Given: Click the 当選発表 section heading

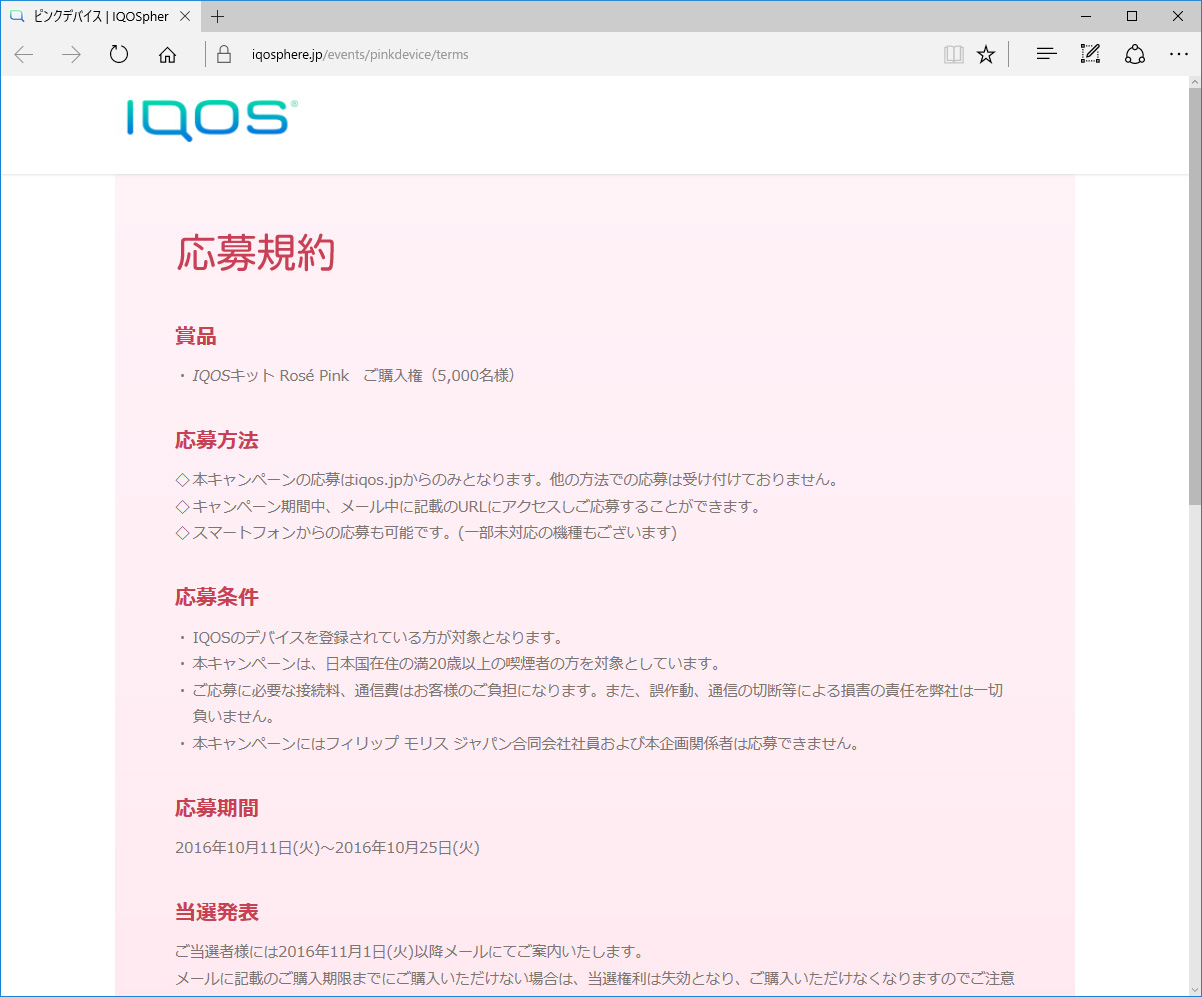Looking at the screenshot, I should pyautogui.click(x=217, y=912).
